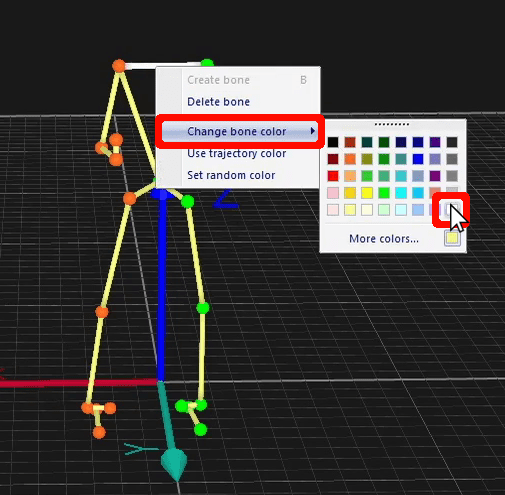Click the blue Z axis shaft
Image resolution: width=505 pixels, height=495 pixels.
(161, 288)
